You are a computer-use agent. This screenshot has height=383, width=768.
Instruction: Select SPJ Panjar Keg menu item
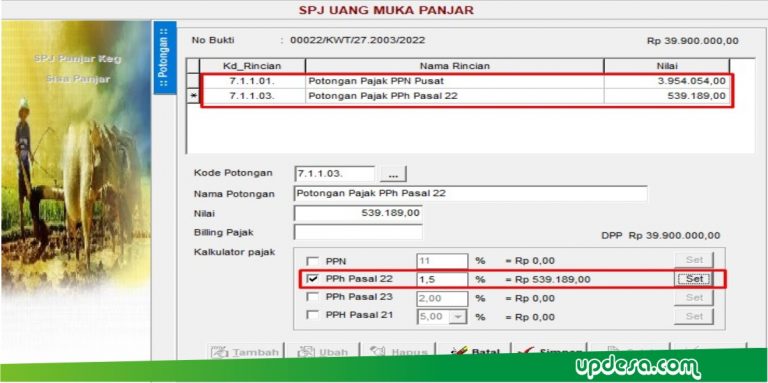(77, 59)
